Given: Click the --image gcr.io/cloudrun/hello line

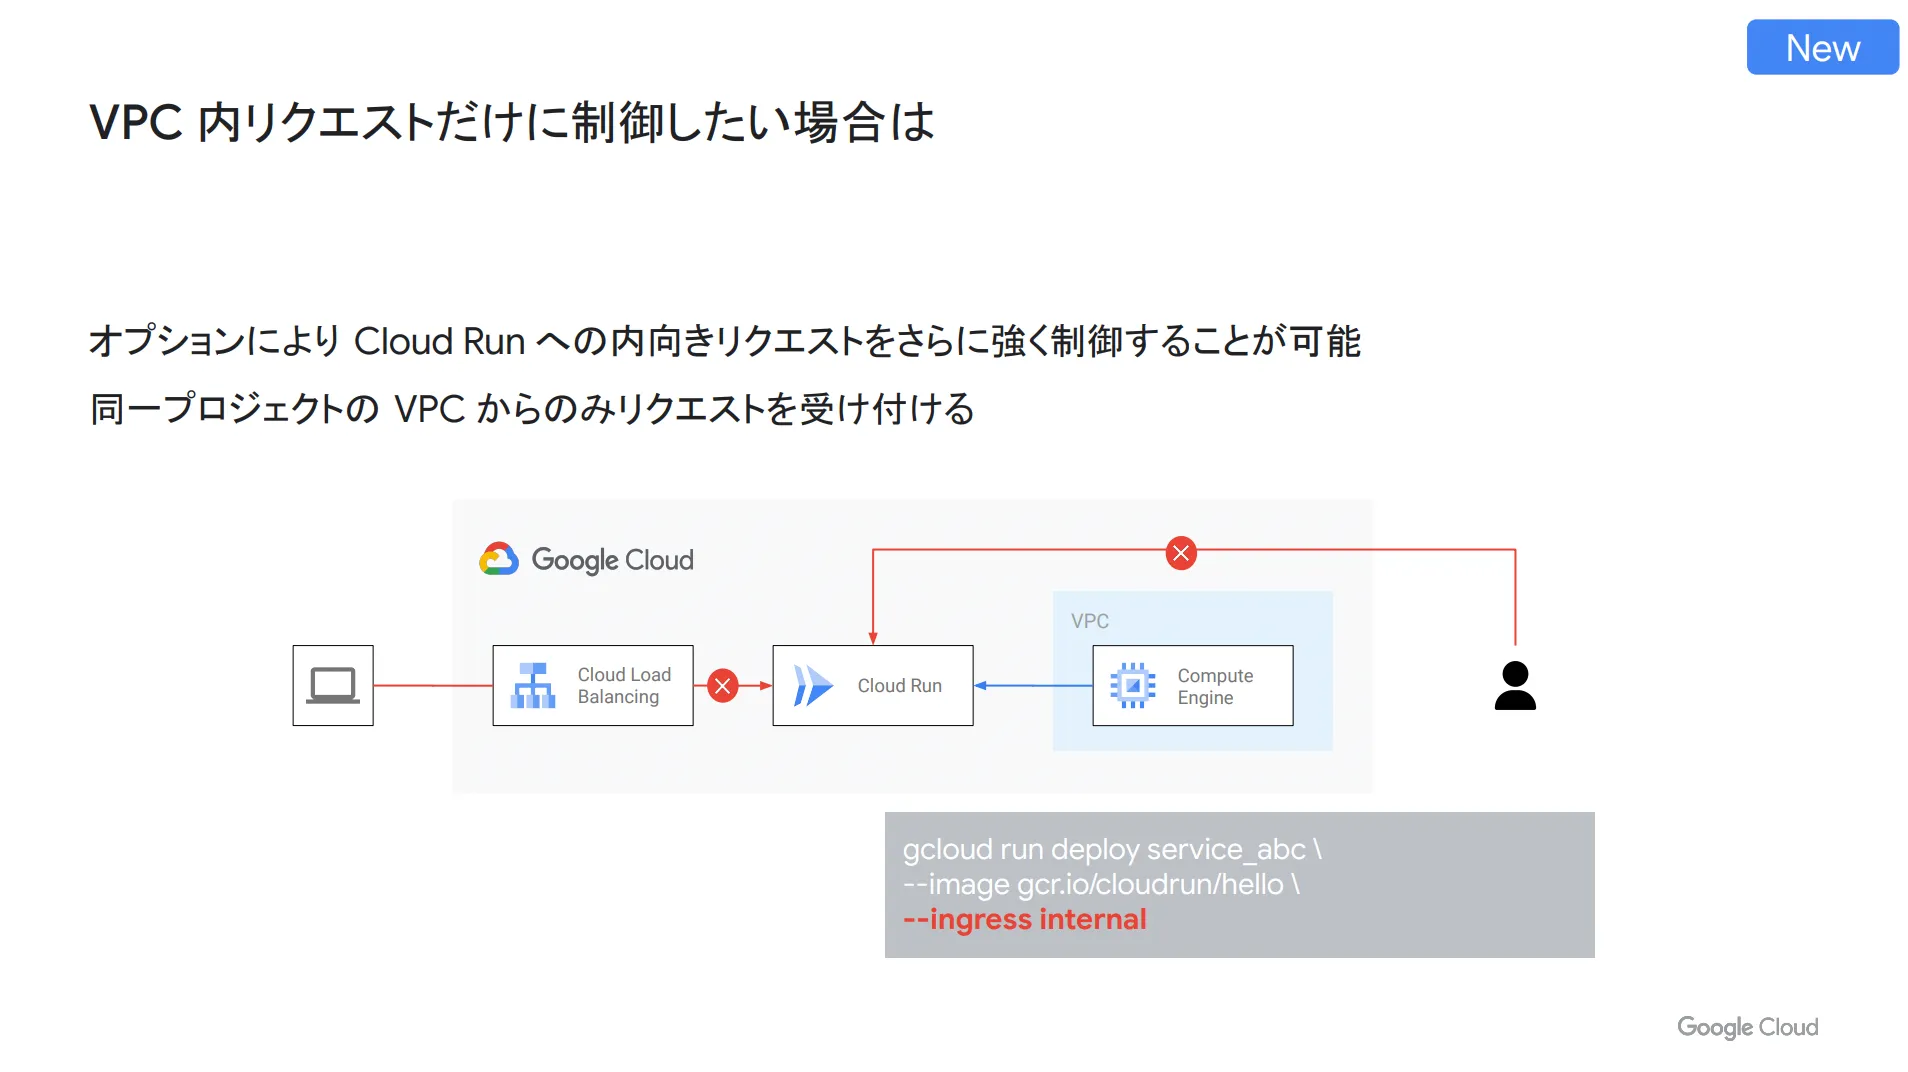Looking at the screenshot, I should click(1101, 884).
